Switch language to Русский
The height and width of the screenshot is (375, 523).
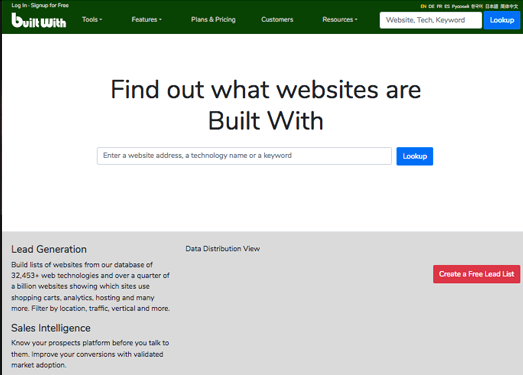coord(461,6)
